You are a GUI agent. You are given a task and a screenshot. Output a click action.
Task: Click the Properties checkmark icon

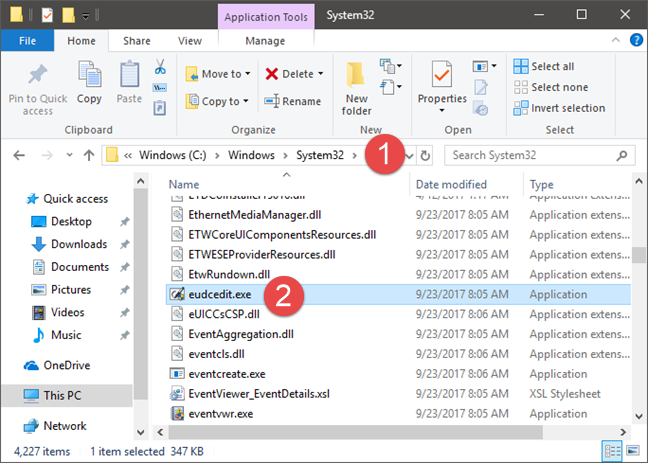click(x=442, y=74)
